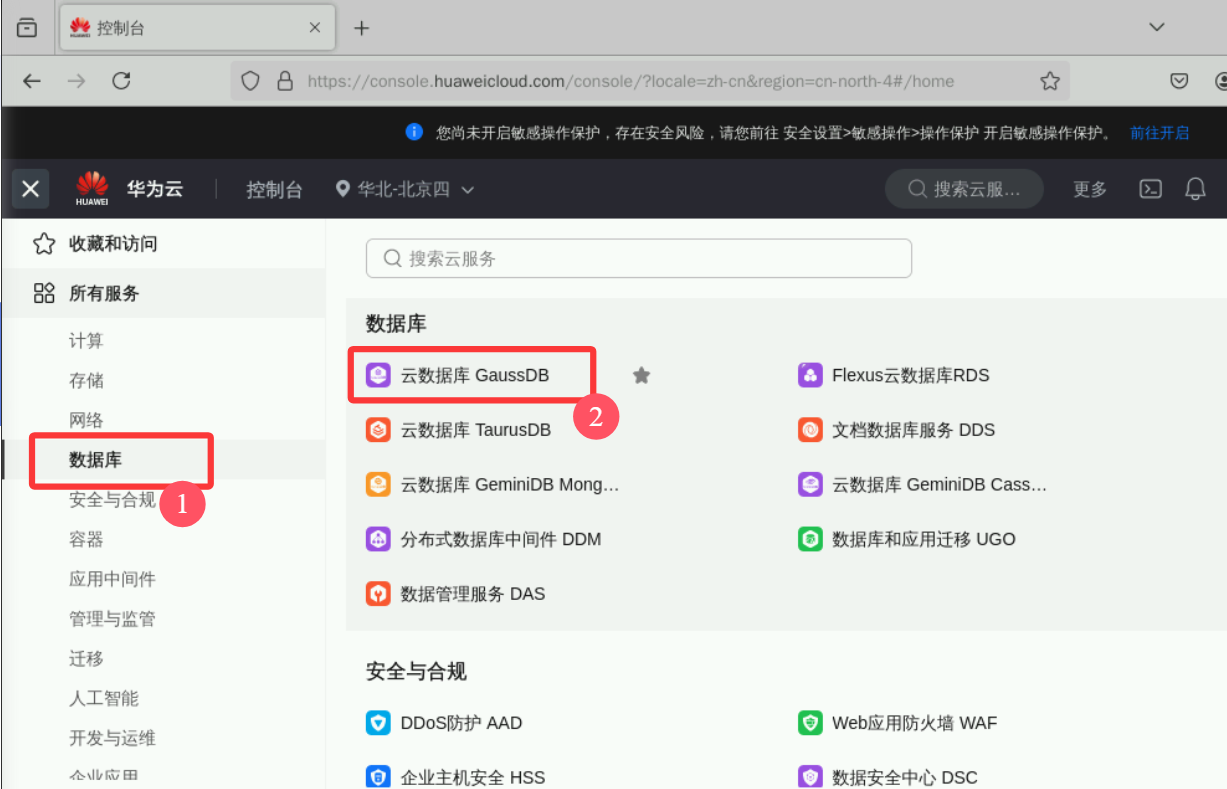Open the Flexus云数据库RDS link

(x=911, y=375)
